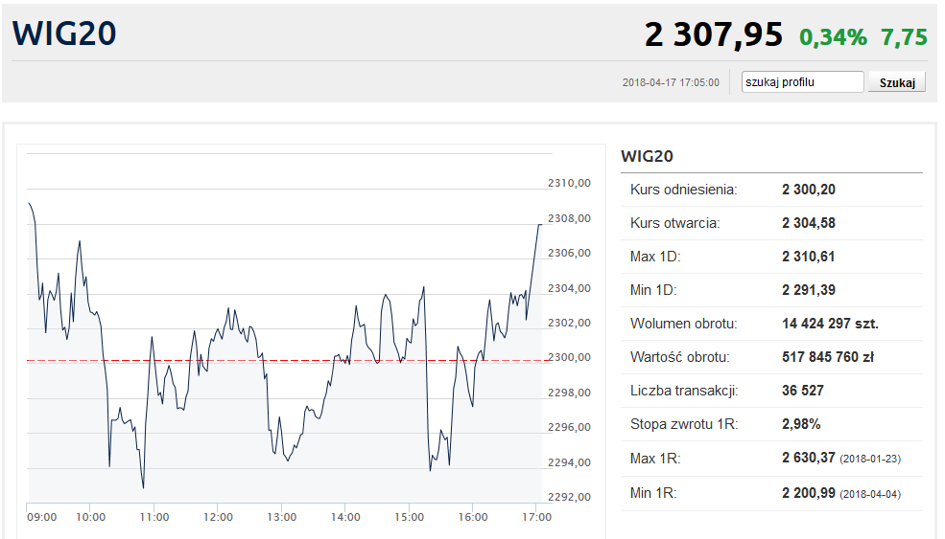Click the 2310,00 price axis label
The image size is (945, 539).
coord(570,183)
